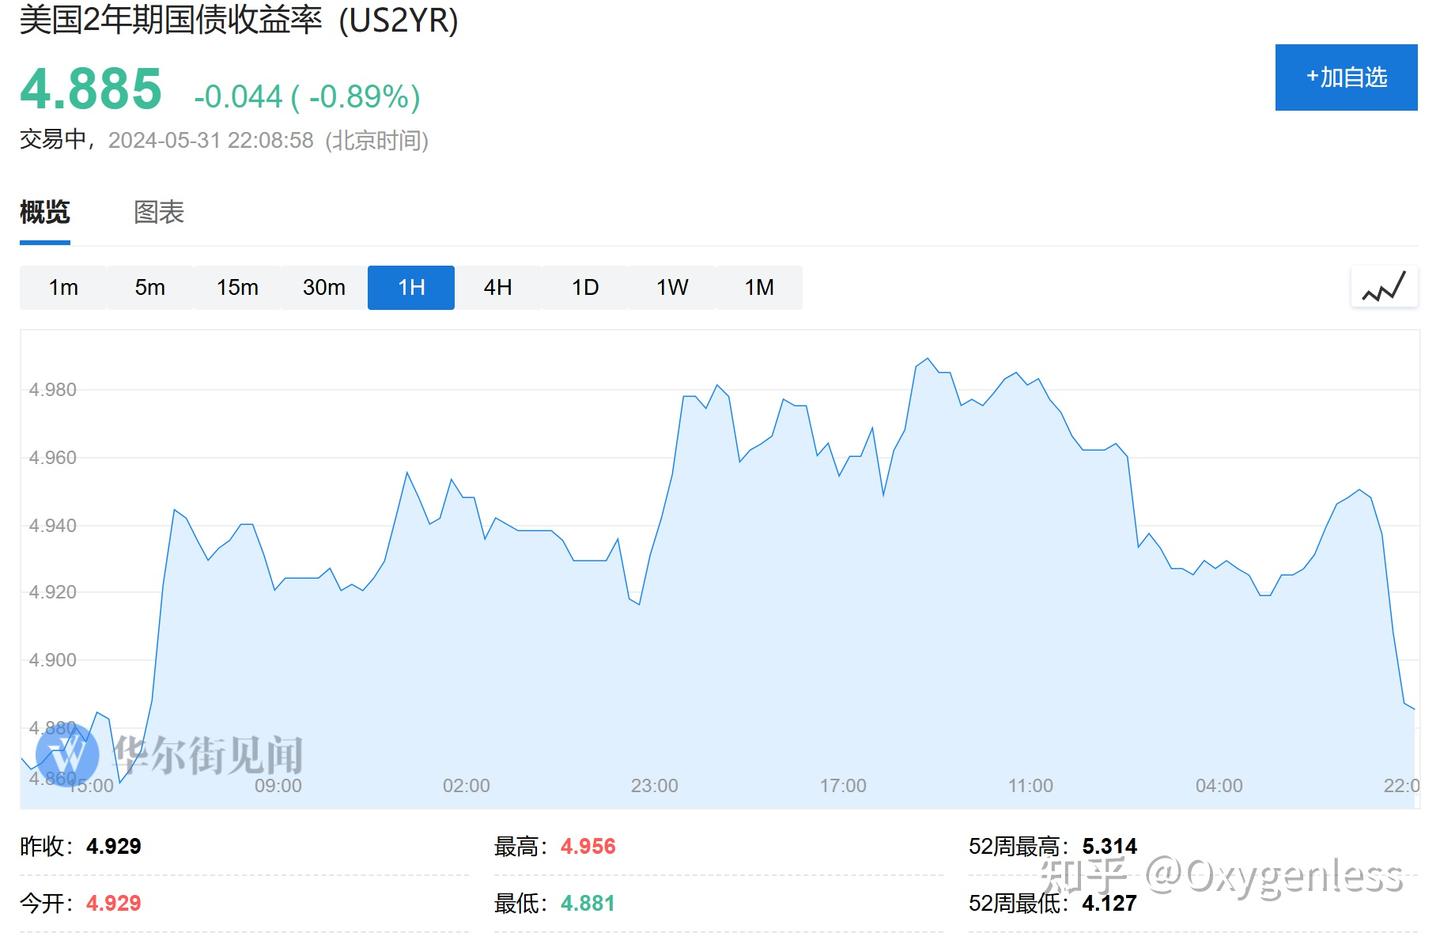Click the 最高 value 4.956
This screenshot has width=1440, height=940.
pos(588,846)
